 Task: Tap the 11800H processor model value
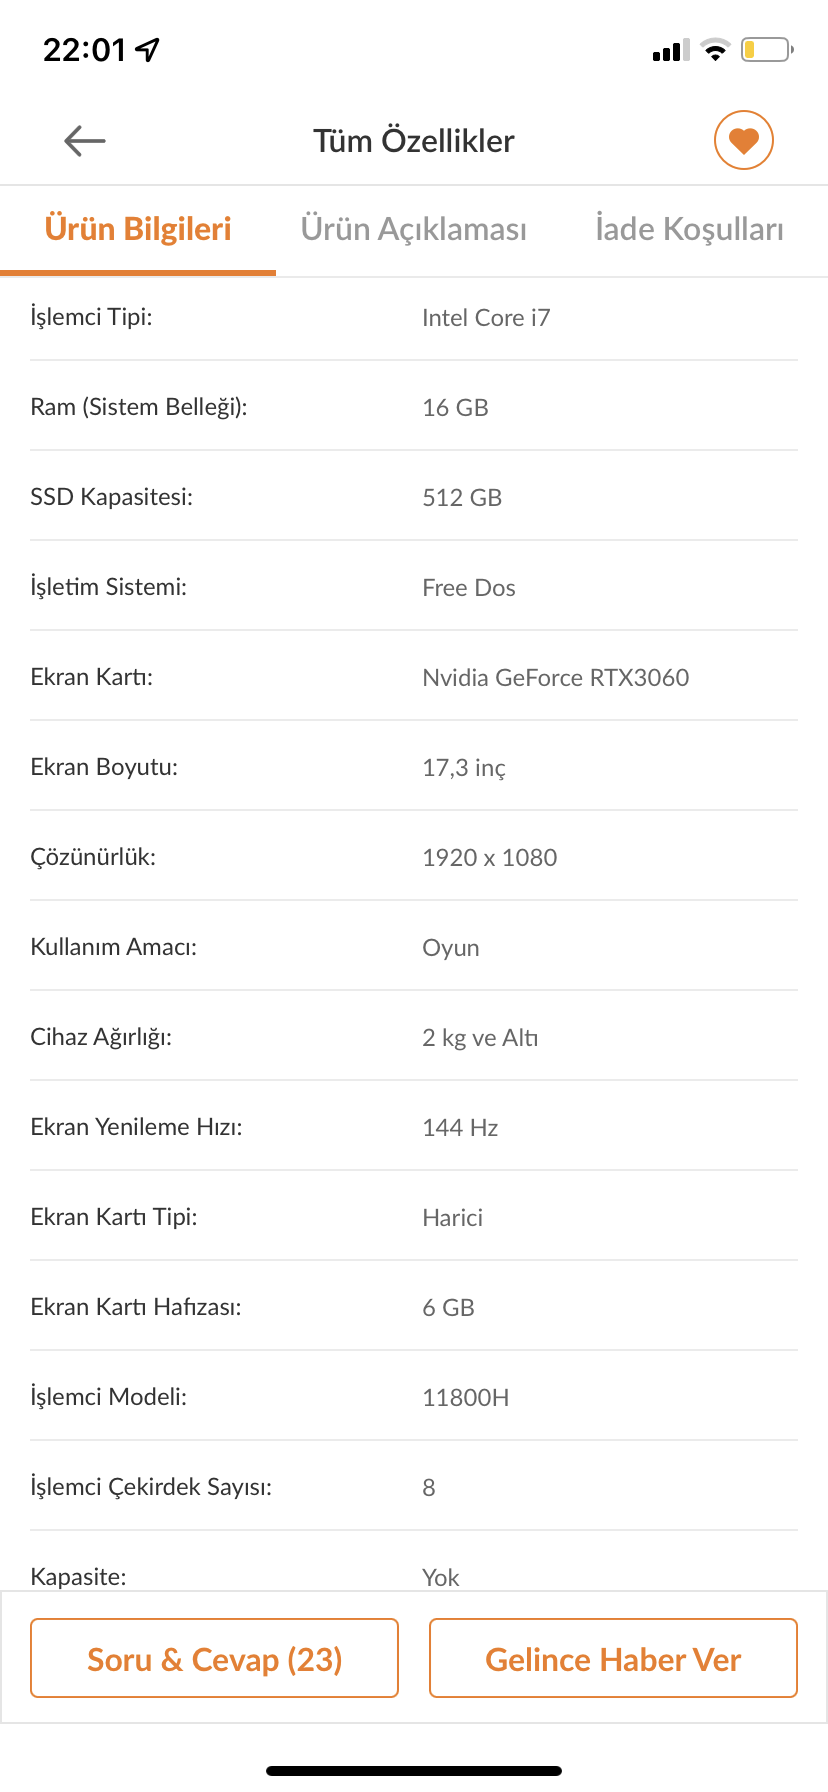click(x=465, y=1398)
